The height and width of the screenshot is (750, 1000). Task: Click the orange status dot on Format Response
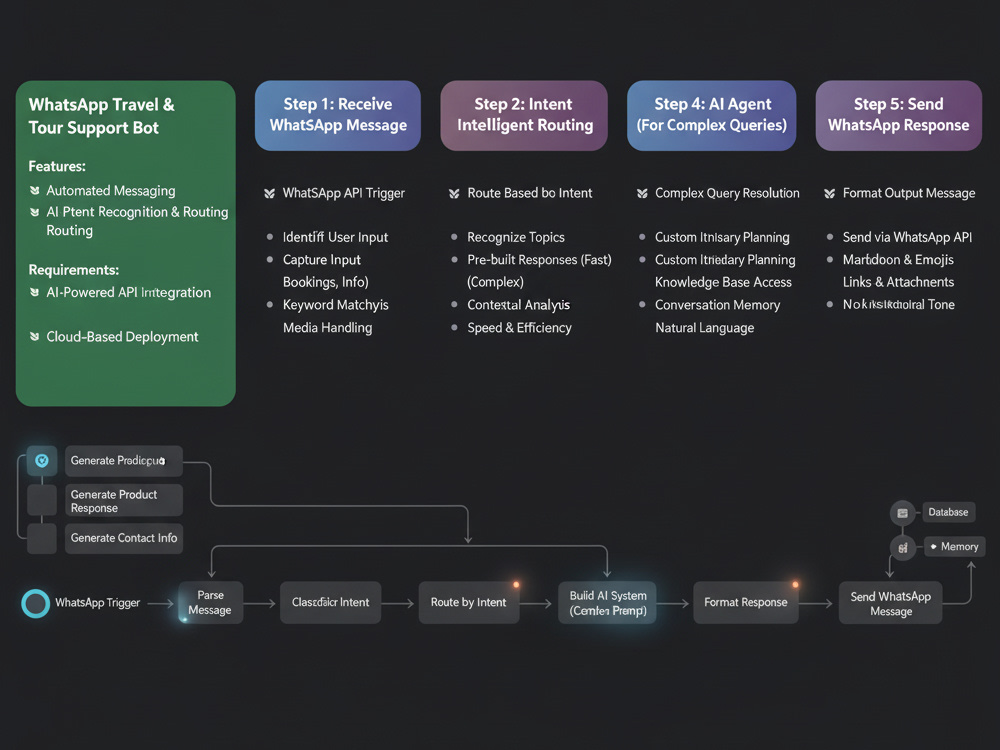click(x=795, y=585)
